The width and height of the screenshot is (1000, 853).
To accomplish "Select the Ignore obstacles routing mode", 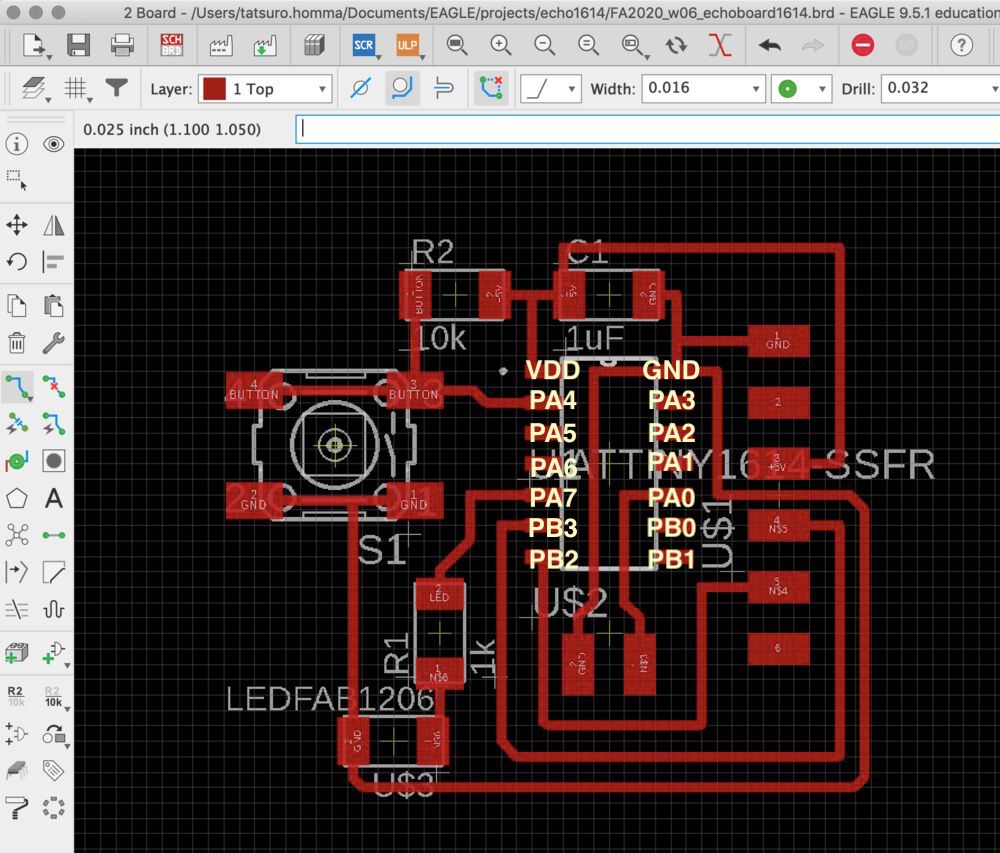I will [360, 89].
